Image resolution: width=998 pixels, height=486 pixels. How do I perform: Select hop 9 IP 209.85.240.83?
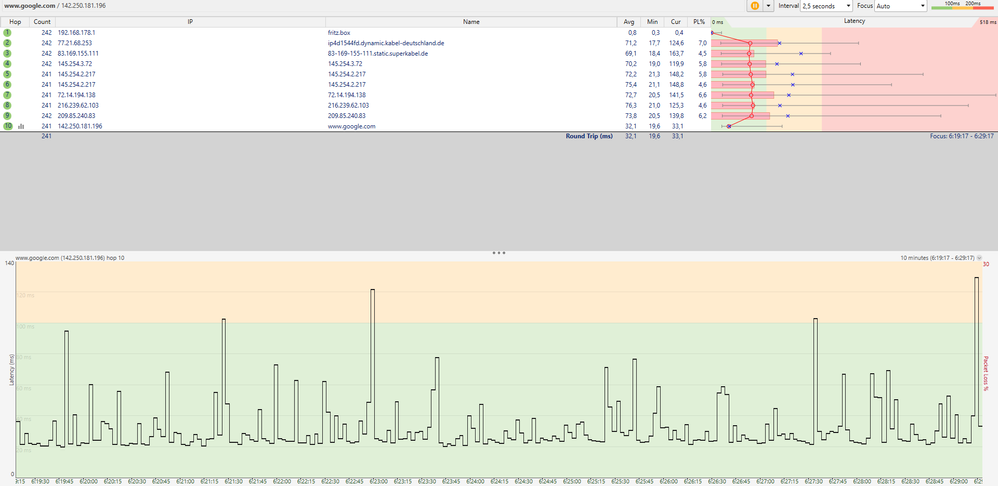click(x=76, y=115)
